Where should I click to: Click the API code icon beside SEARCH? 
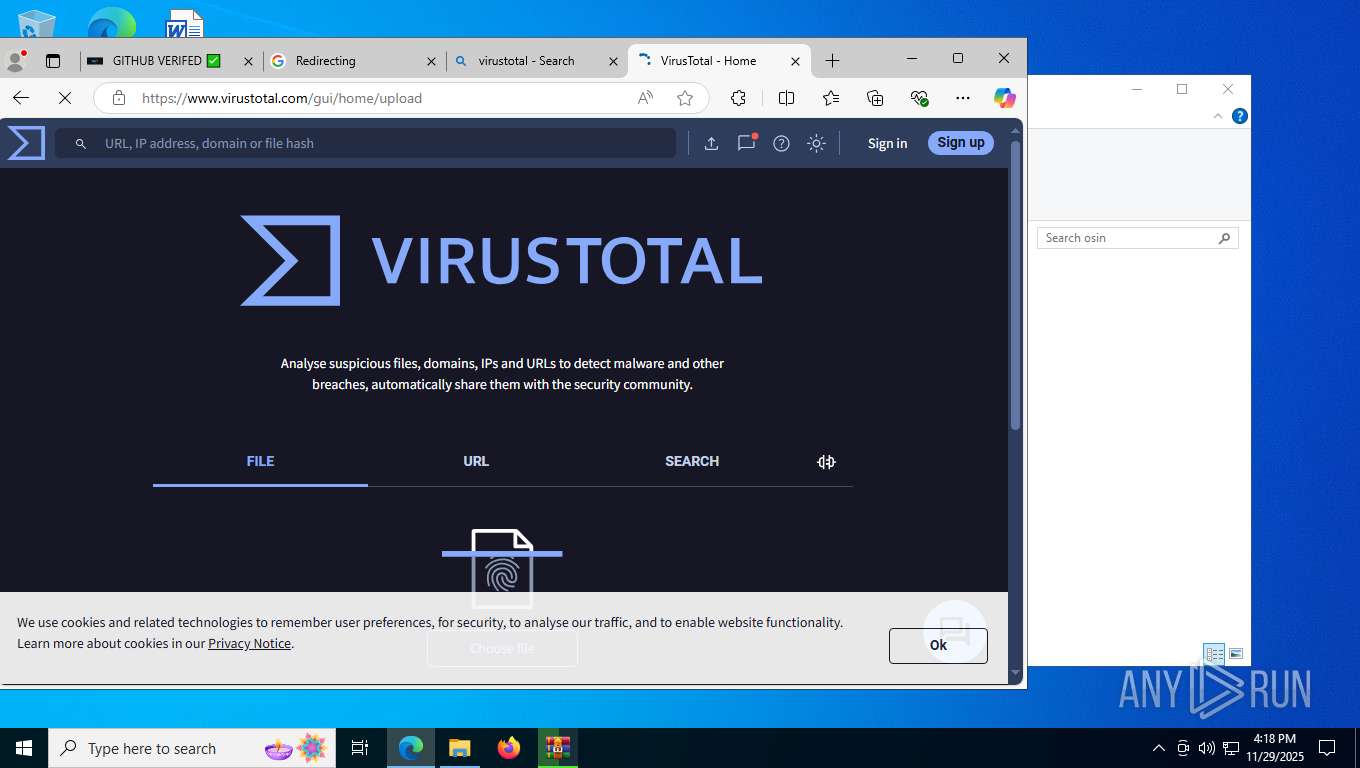pyautogui.click(x=826, y=462)
